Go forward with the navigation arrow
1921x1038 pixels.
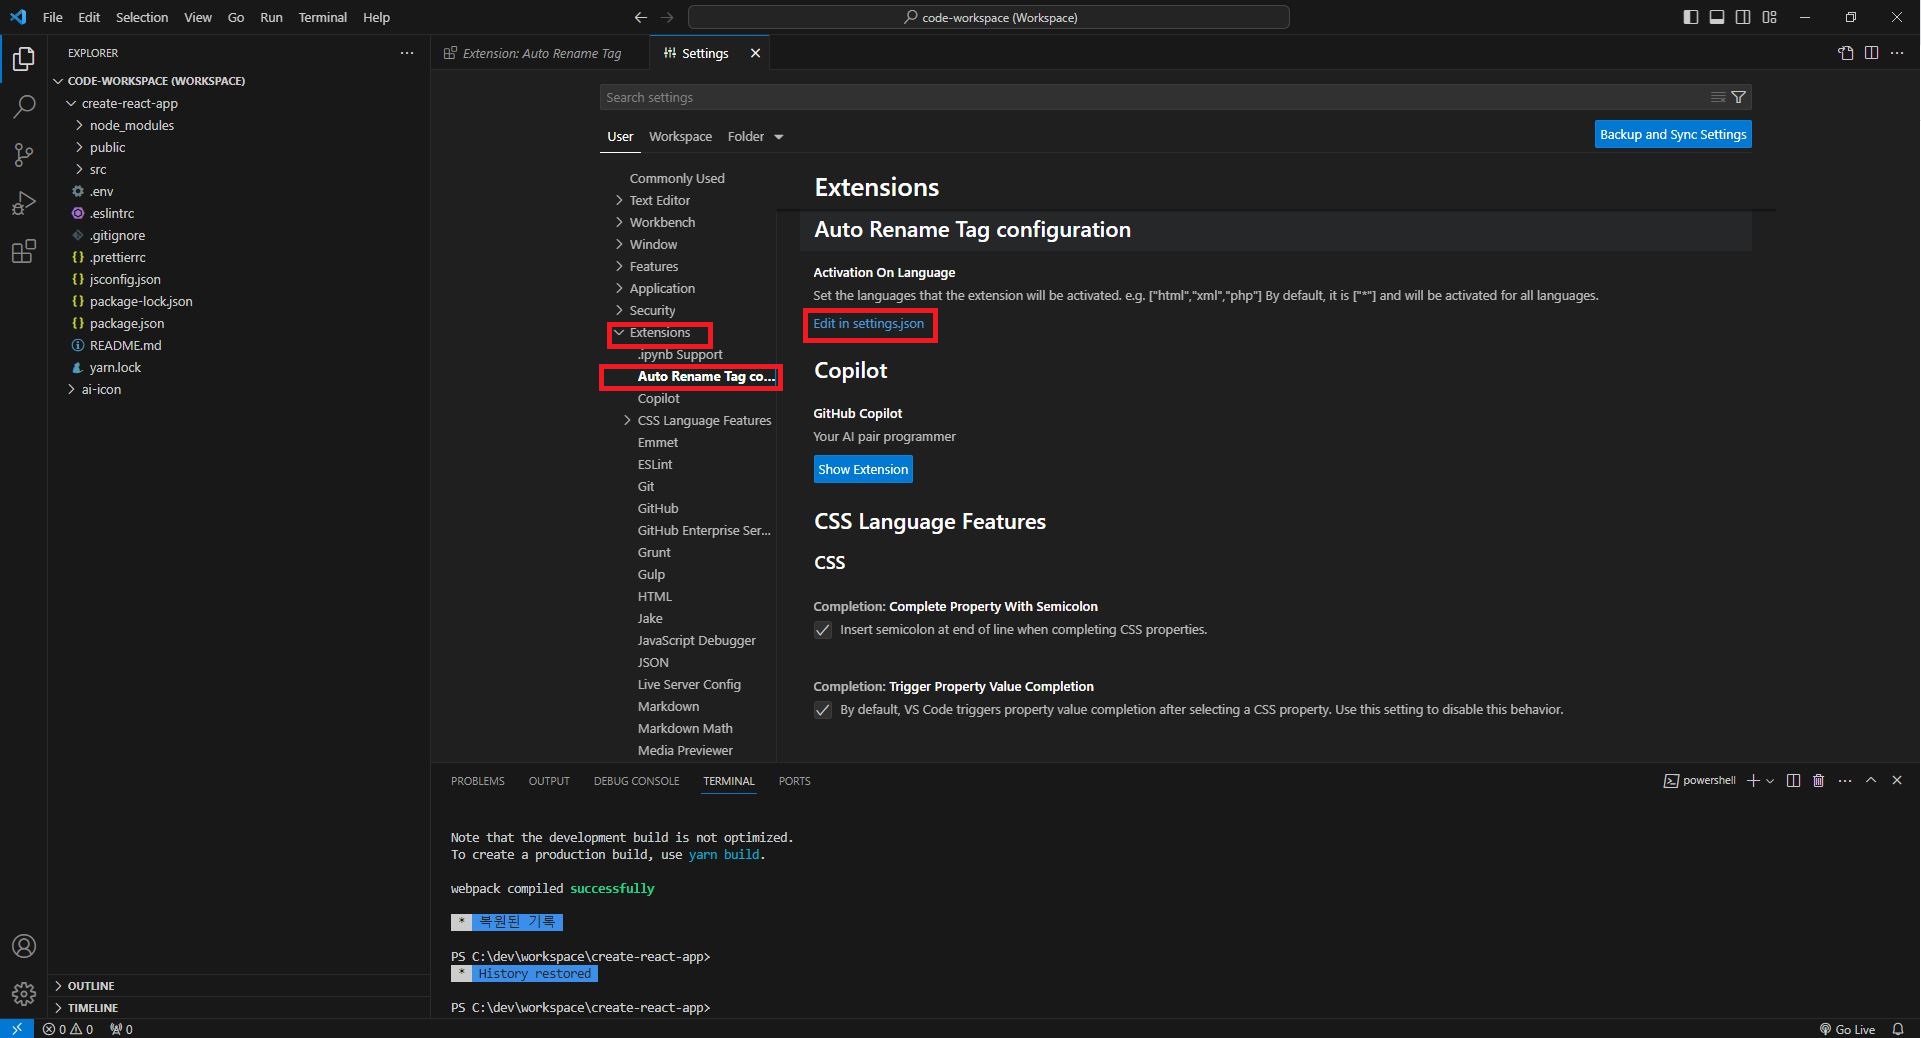click(x=667, y=17)
